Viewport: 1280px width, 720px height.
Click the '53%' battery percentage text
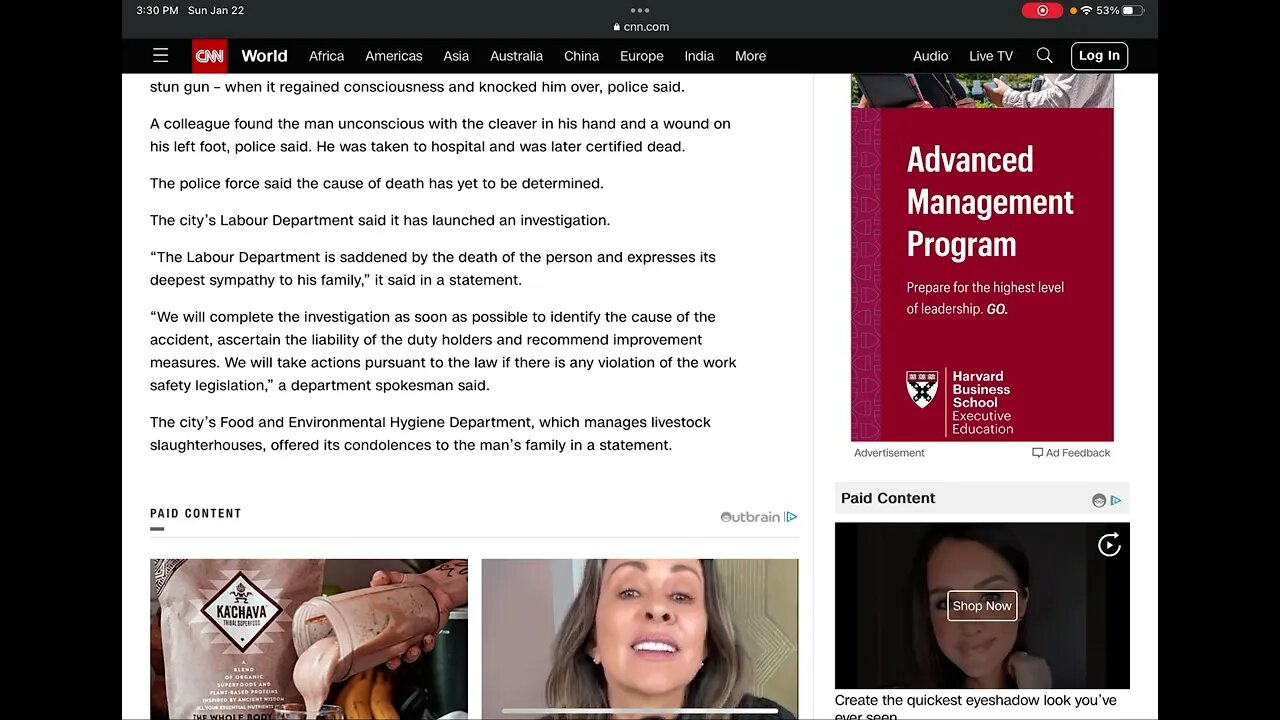[x=1108, y=10]
